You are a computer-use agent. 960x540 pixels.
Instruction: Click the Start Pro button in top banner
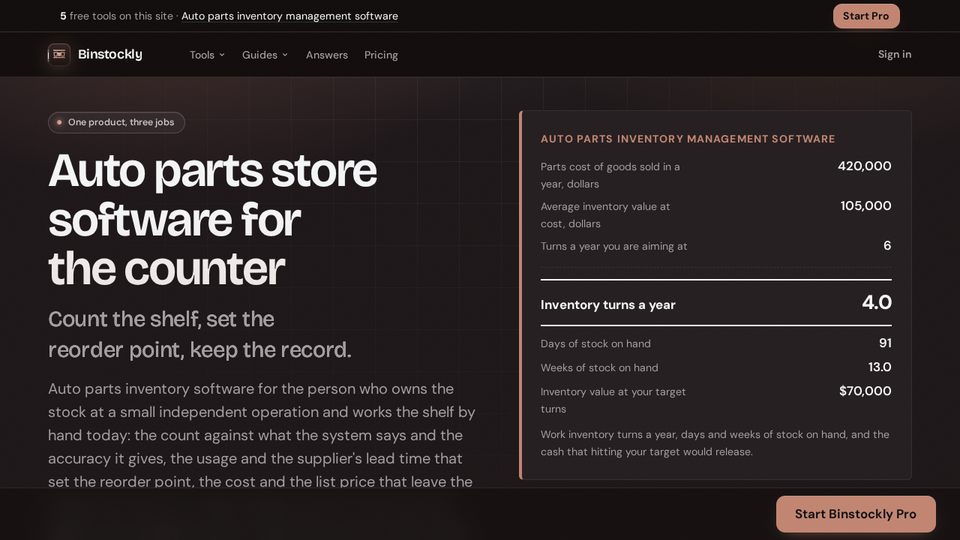[x=866, y=16]
